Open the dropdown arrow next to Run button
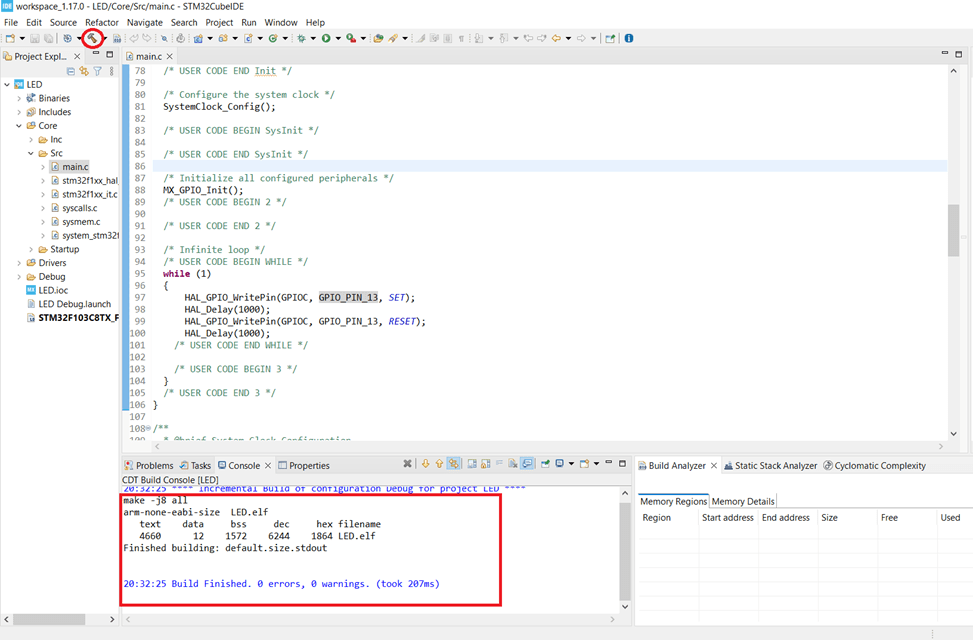Screen dimensions: 973x640 337,38
